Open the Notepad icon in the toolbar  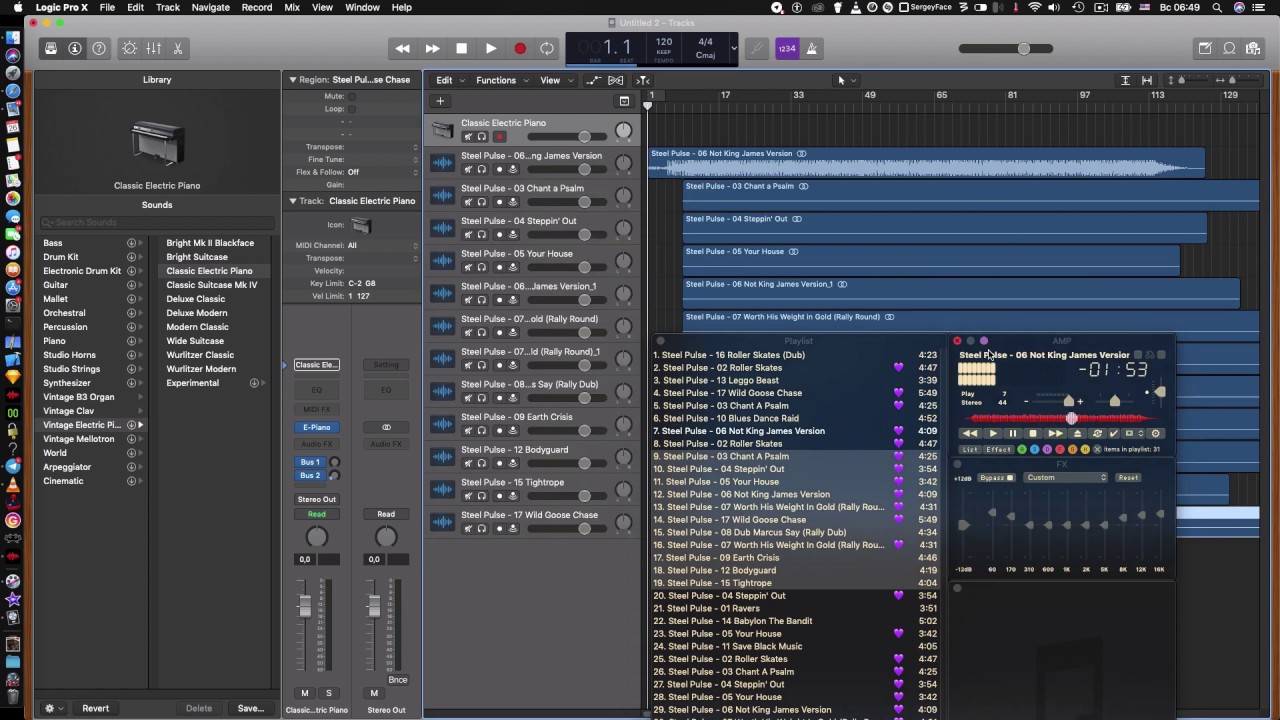click(1205, 48)
